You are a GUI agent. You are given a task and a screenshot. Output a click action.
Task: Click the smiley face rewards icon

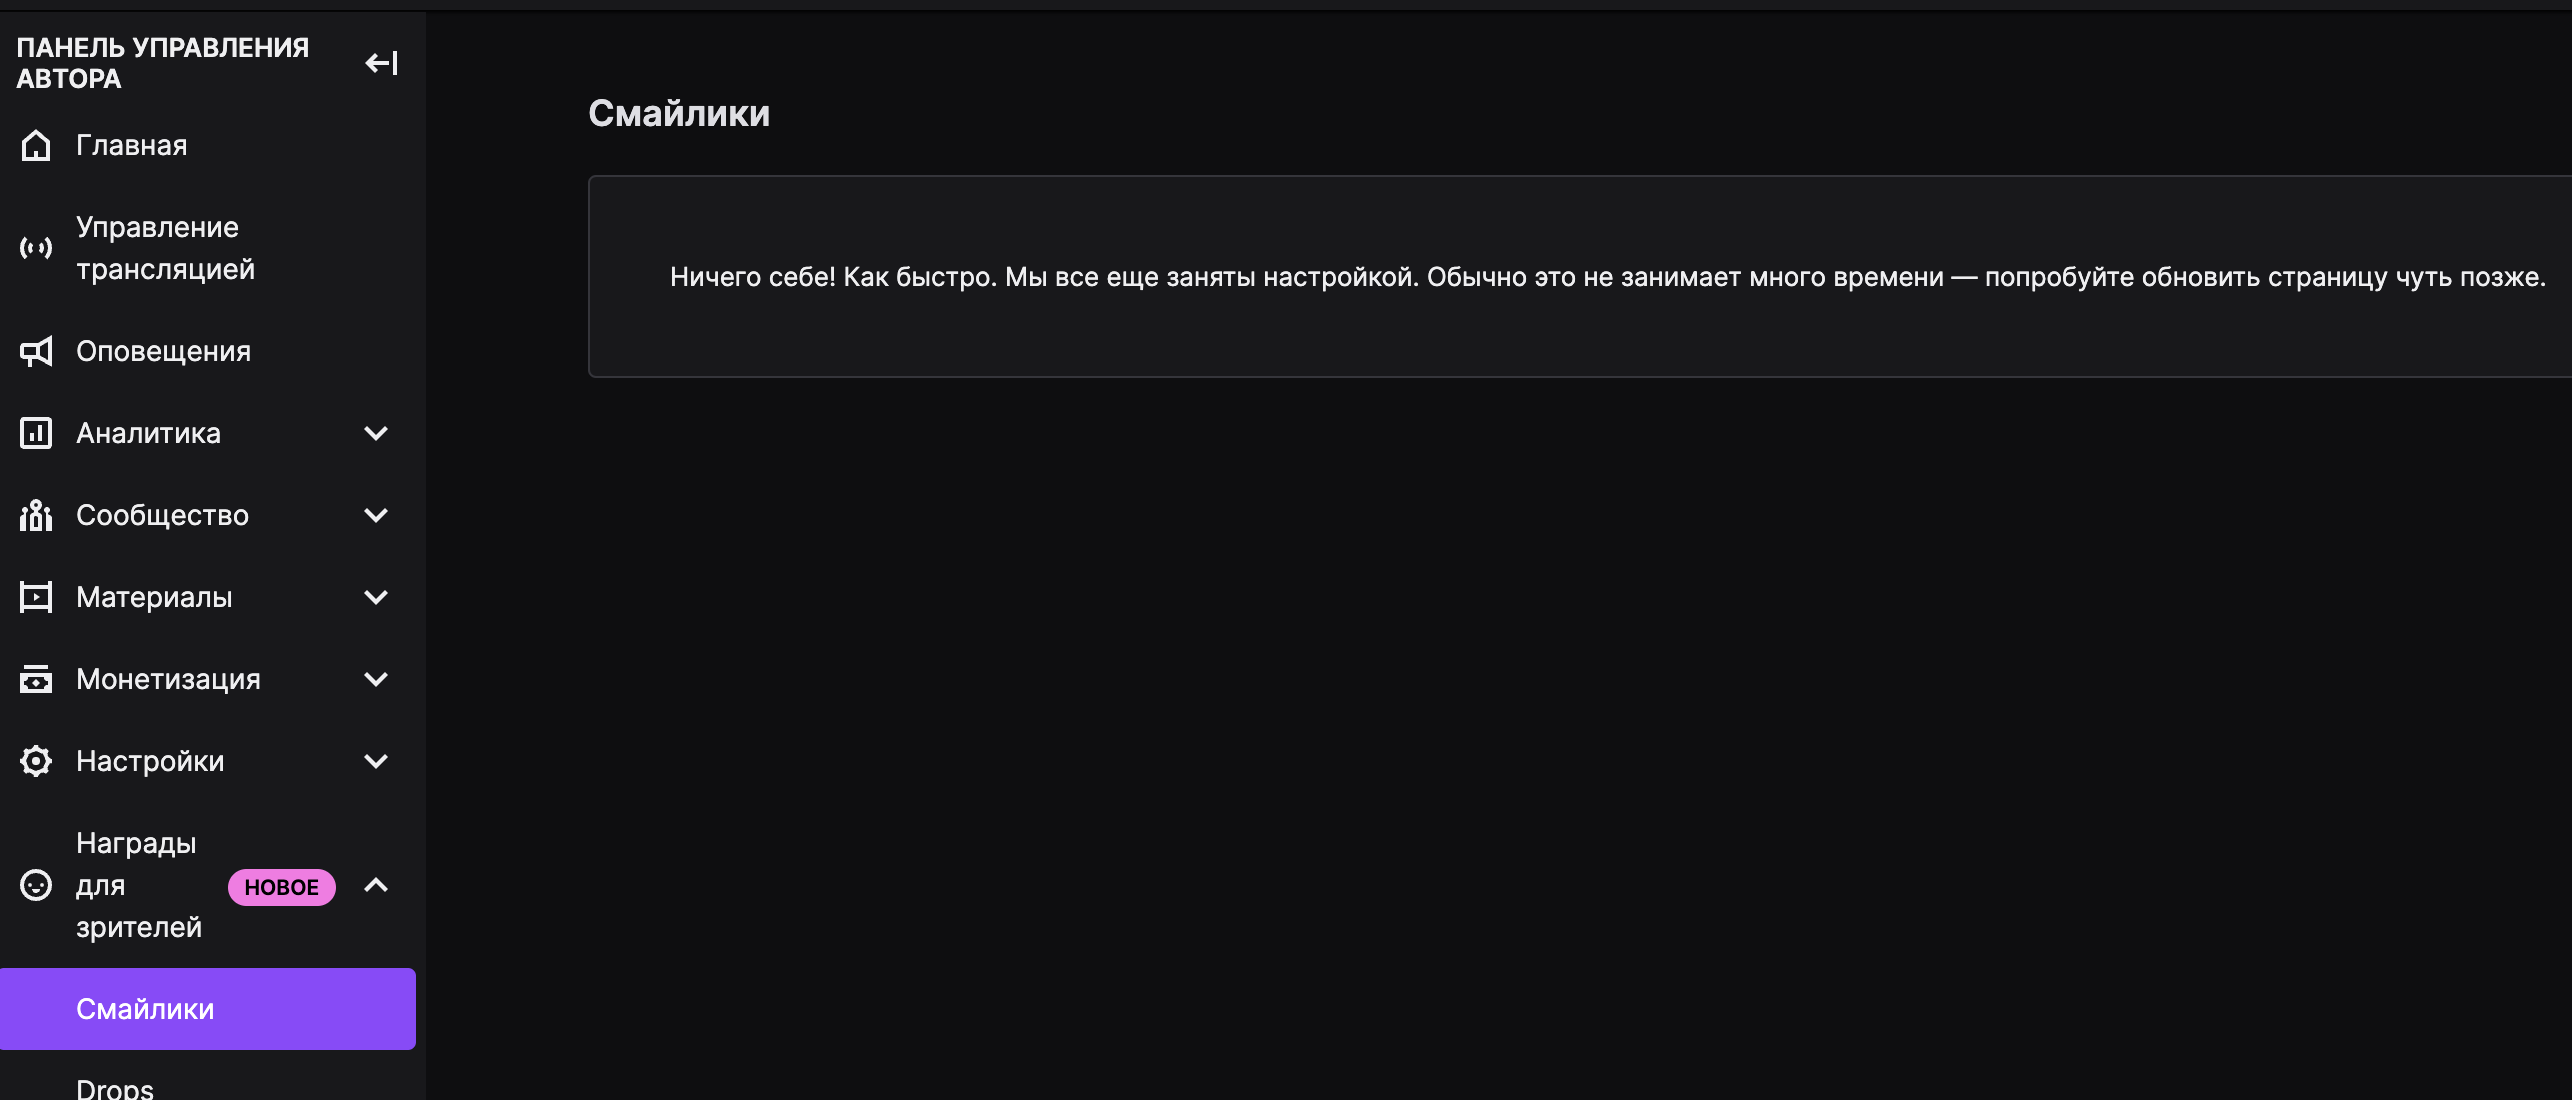[x=36, y=886]
